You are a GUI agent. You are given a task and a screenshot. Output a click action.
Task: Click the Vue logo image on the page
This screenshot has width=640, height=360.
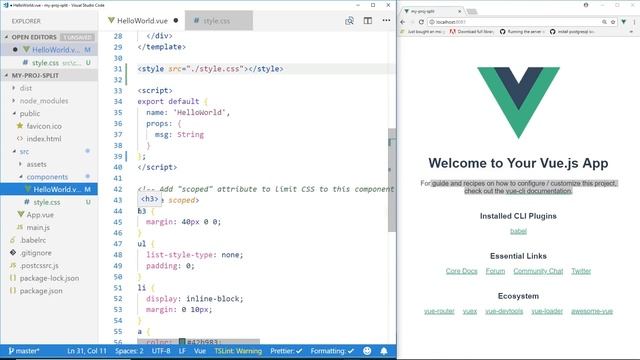(518, 103)
